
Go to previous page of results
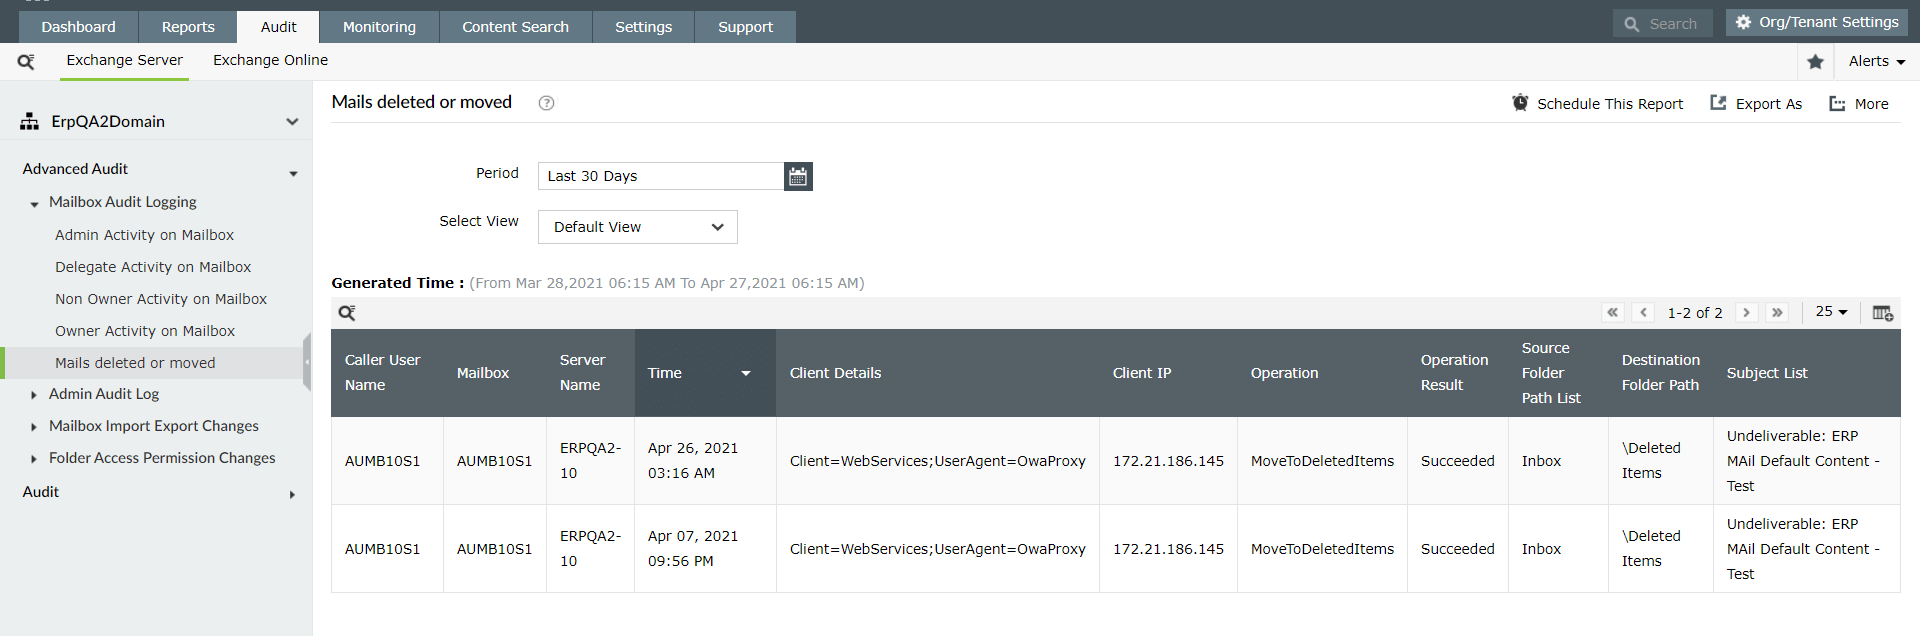click(x=1643, y=312)
